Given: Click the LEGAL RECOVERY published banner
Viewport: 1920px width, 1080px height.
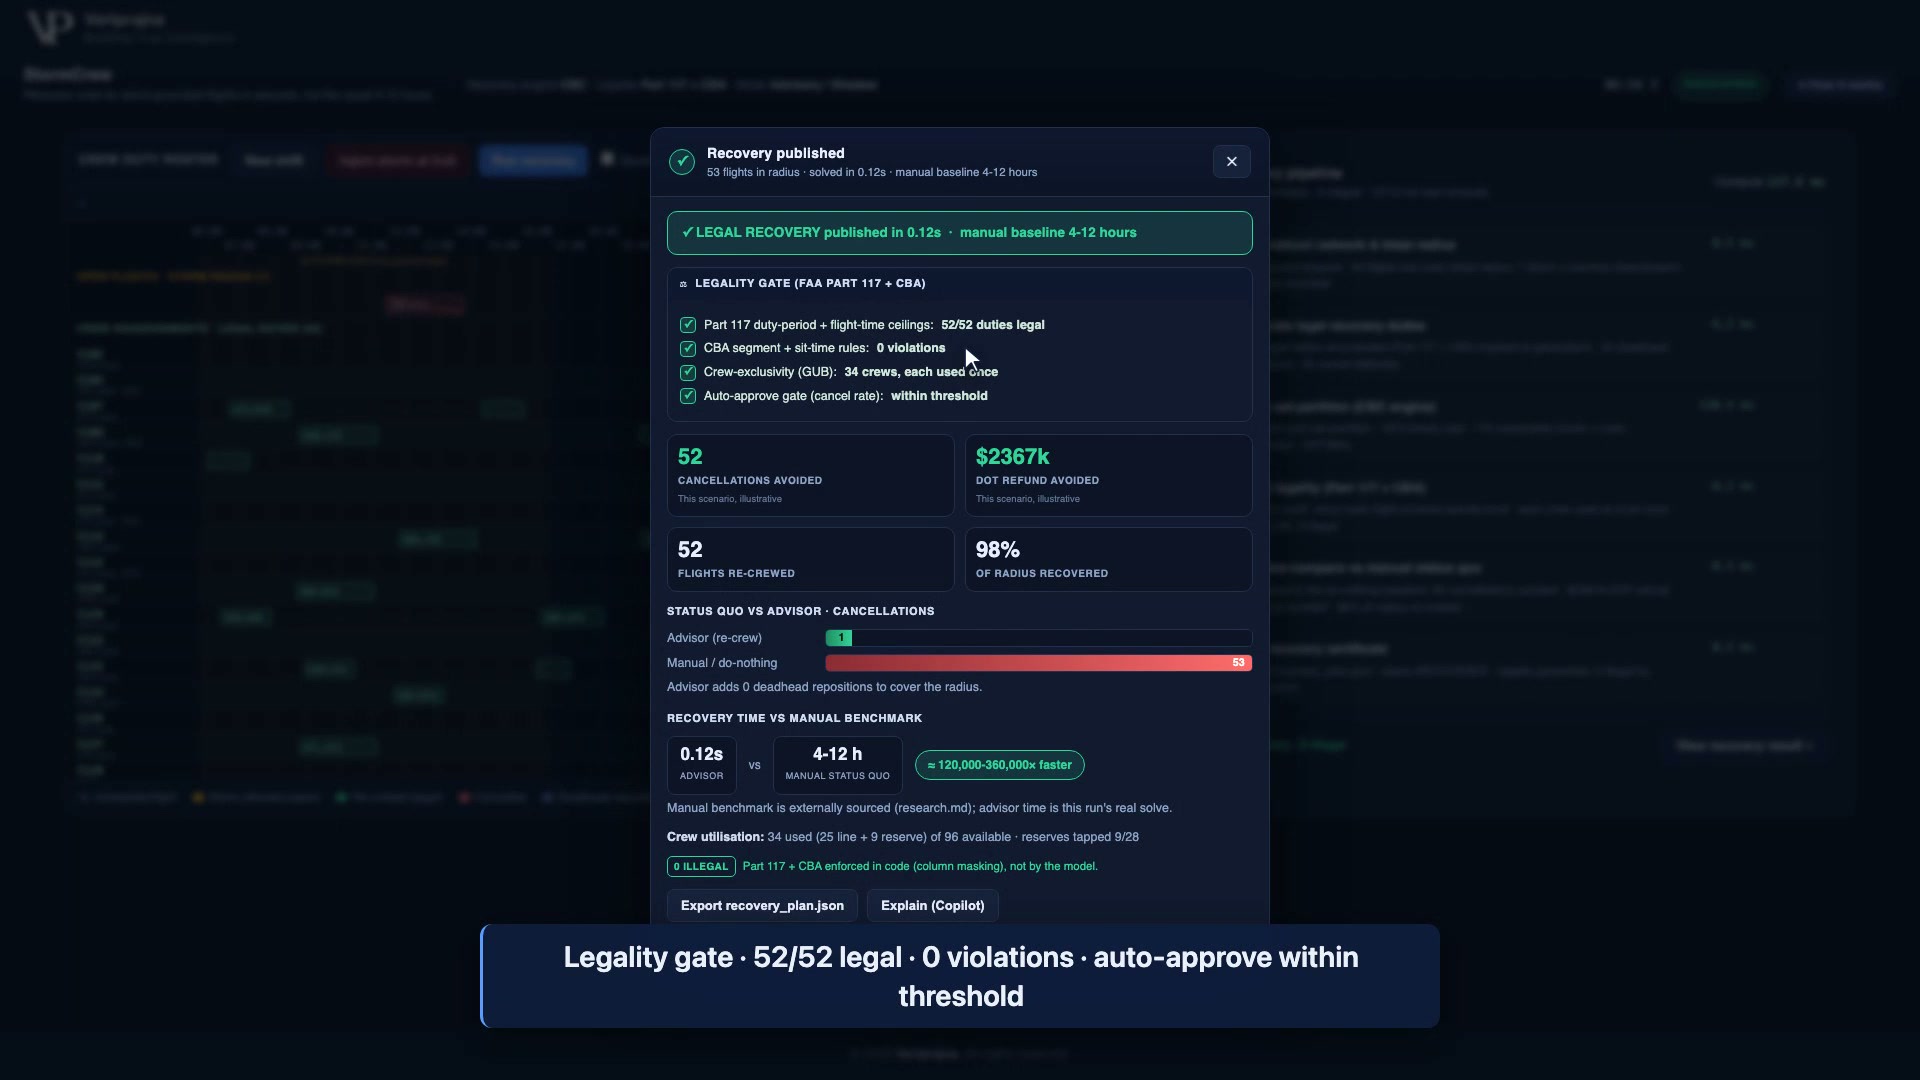Looking at the screenshot, I should [x=959, y=233].
